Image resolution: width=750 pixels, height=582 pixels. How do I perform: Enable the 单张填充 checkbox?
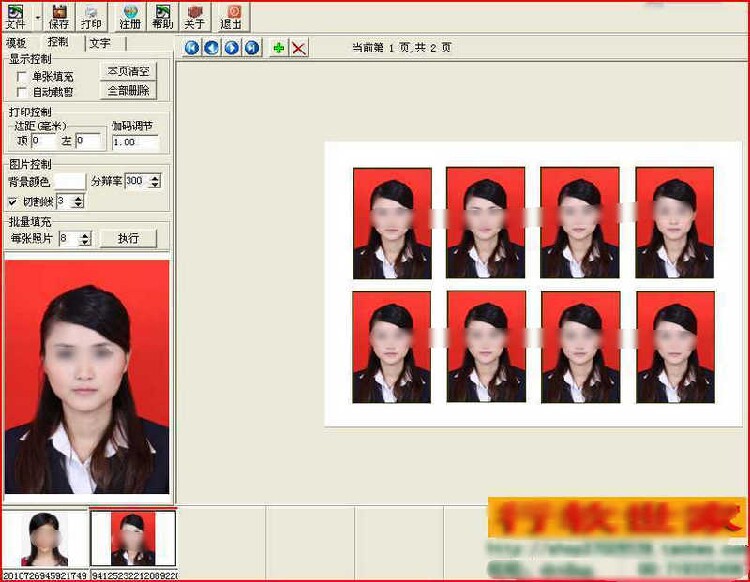(21, 76)
